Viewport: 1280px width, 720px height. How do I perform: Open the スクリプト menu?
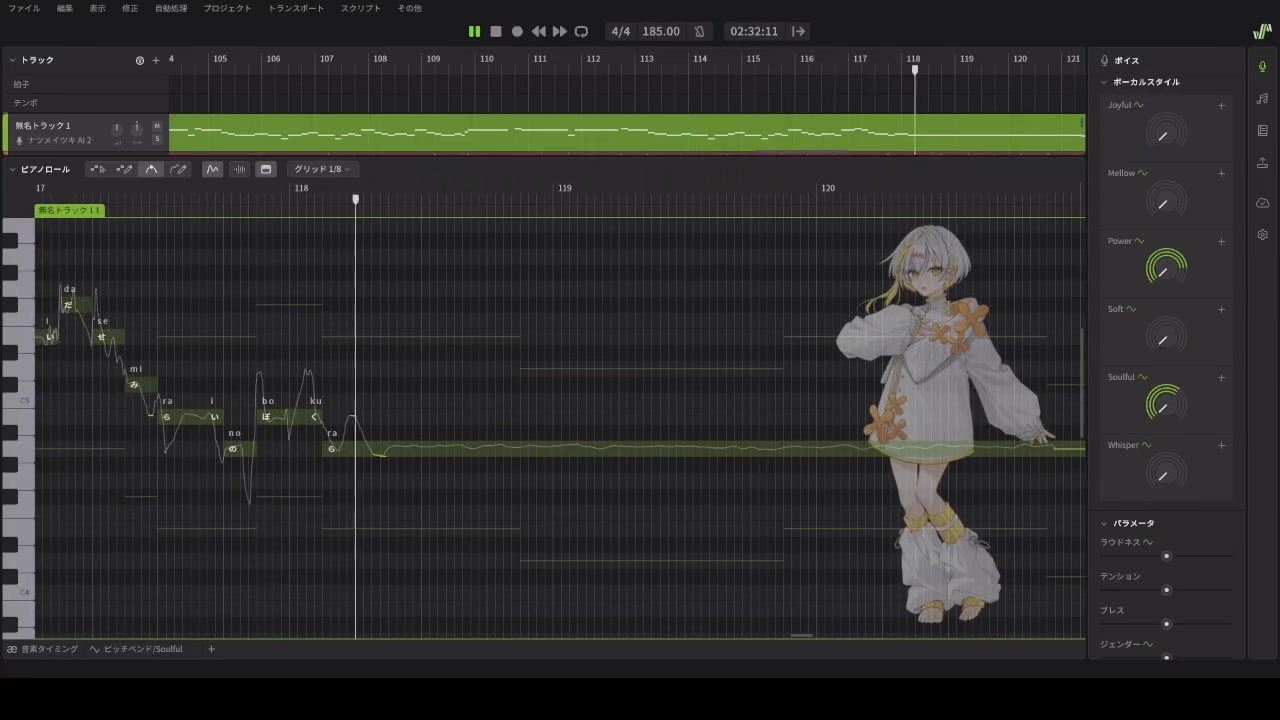[x=360, y=8]
